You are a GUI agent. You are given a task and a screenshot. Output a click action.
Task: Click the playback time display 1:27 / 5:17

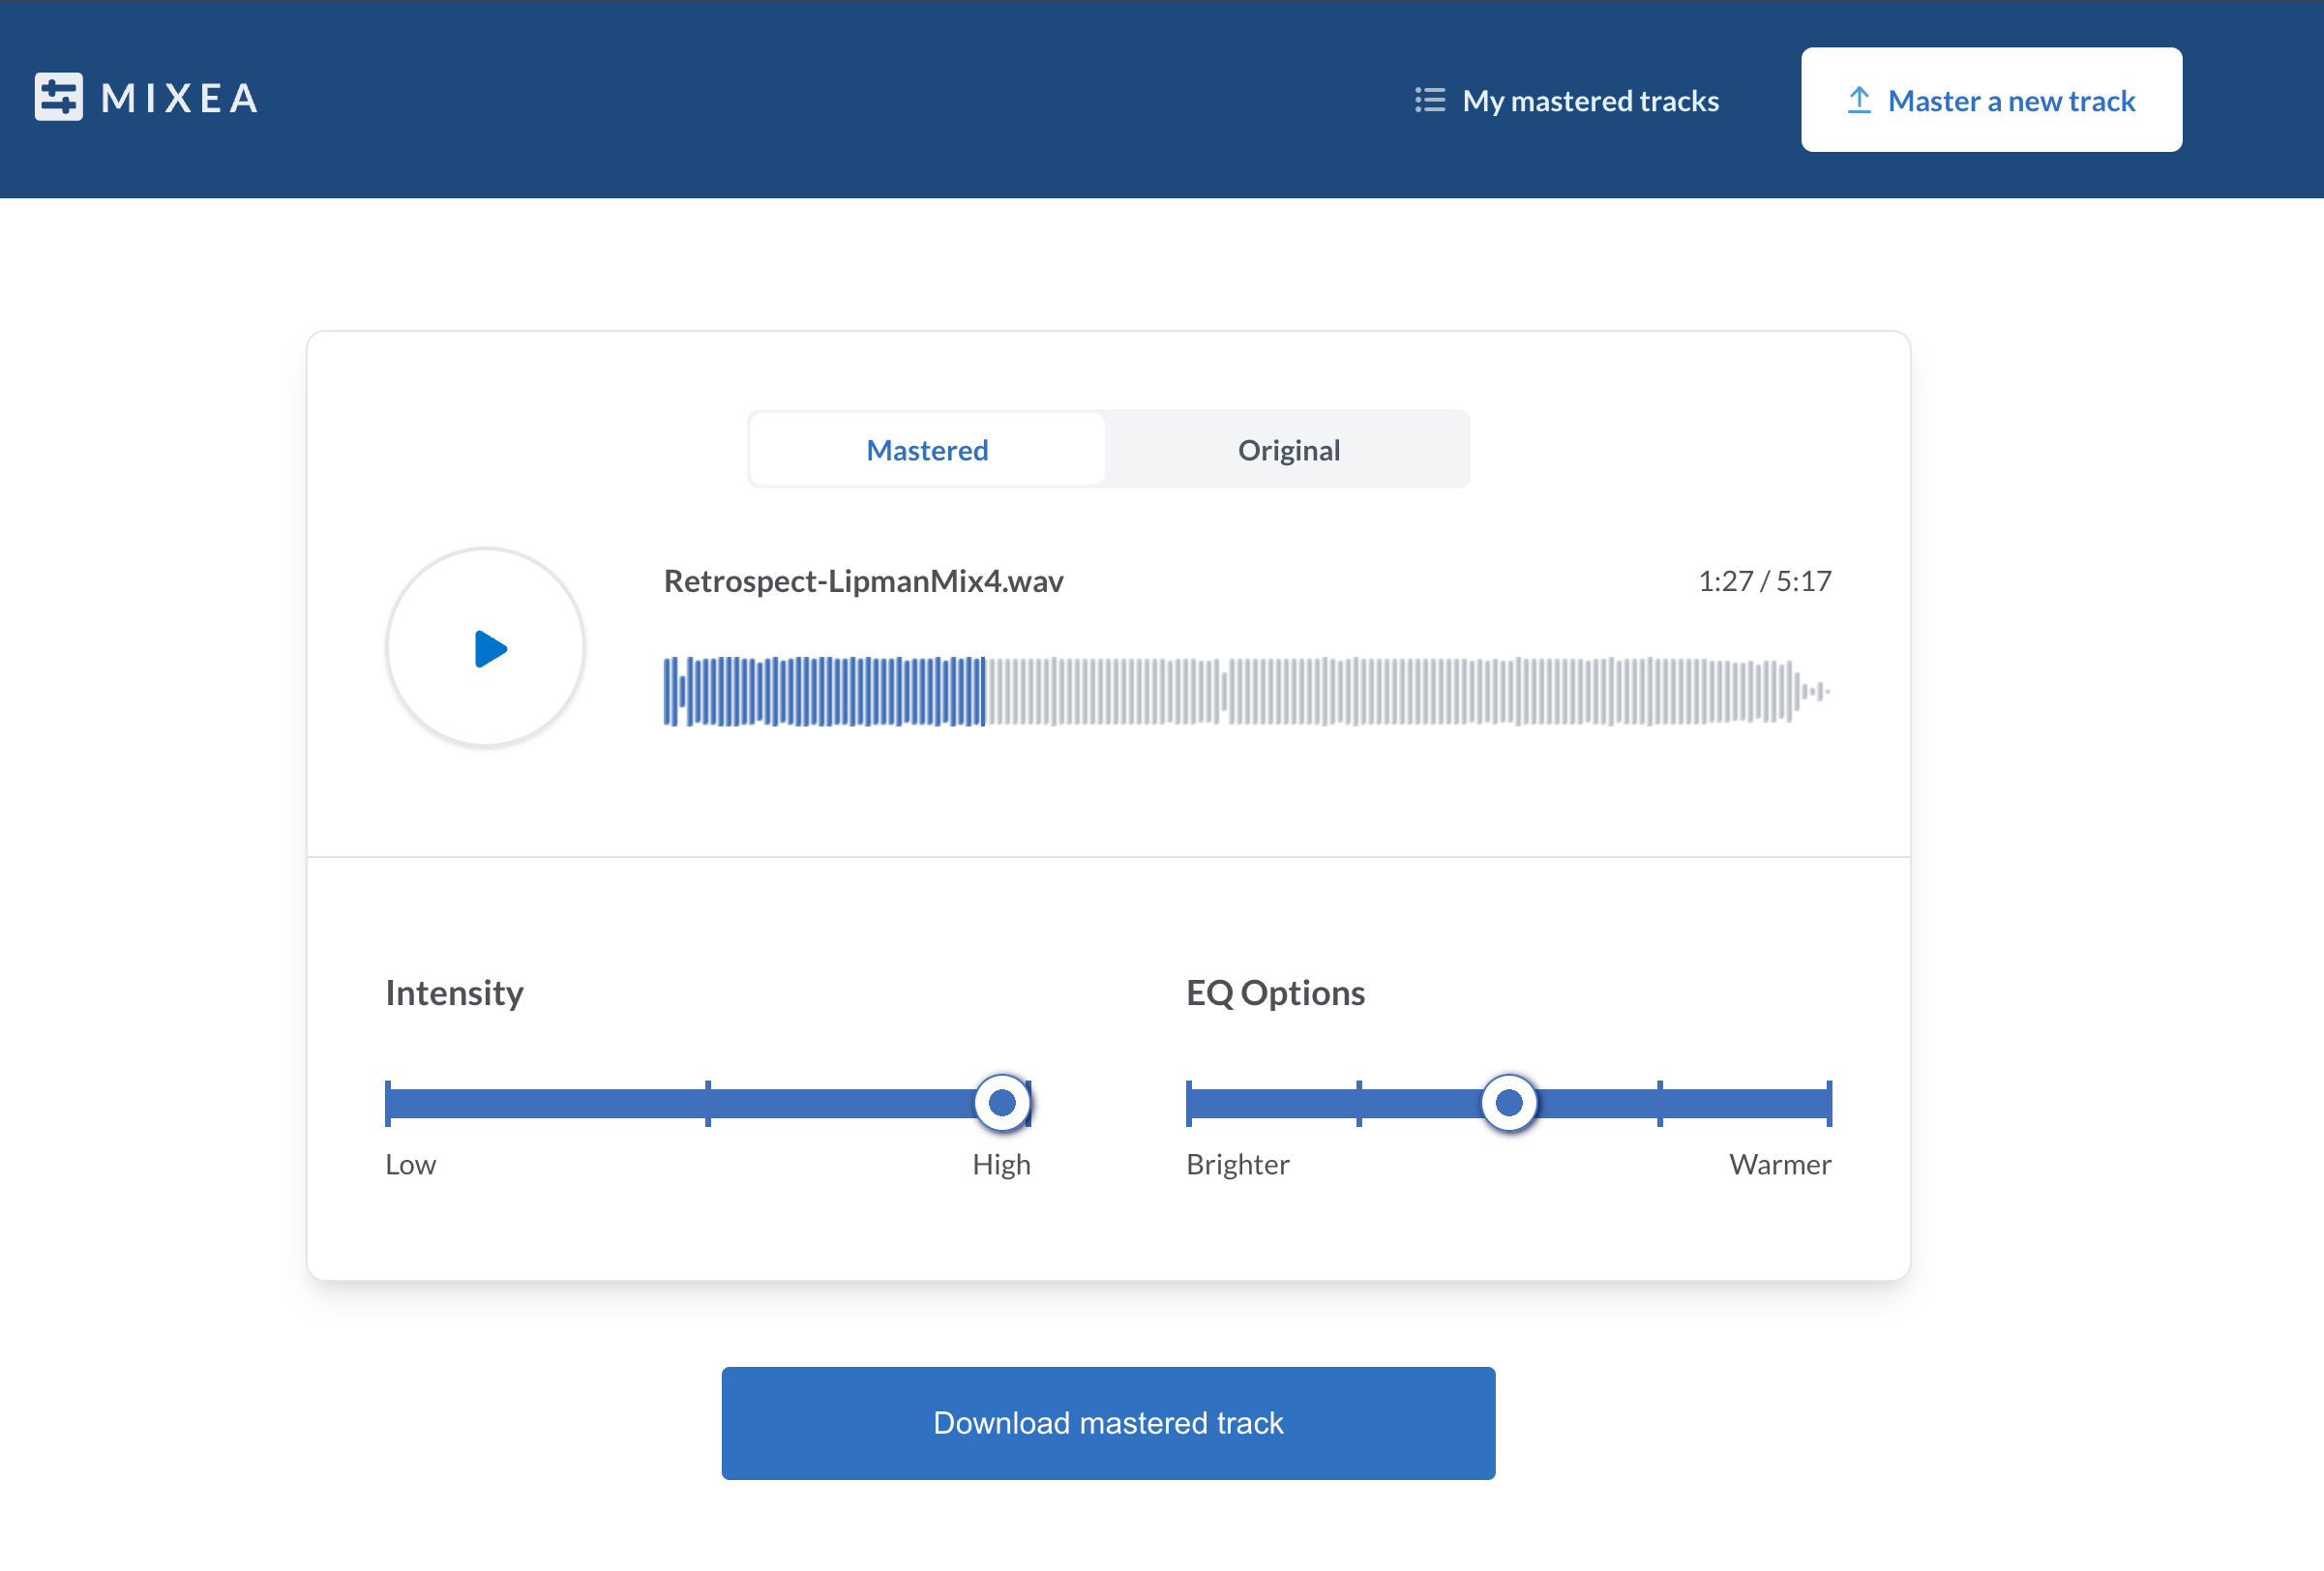point(1764,580)
